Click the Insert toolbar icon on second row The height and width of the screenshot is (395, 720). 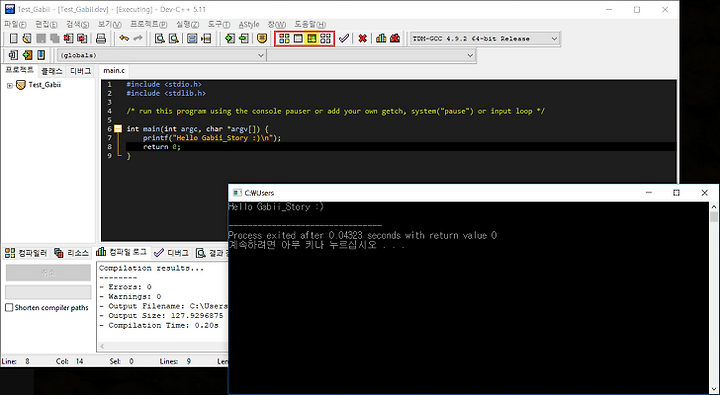pyautogui.click(x=13, y=55)
